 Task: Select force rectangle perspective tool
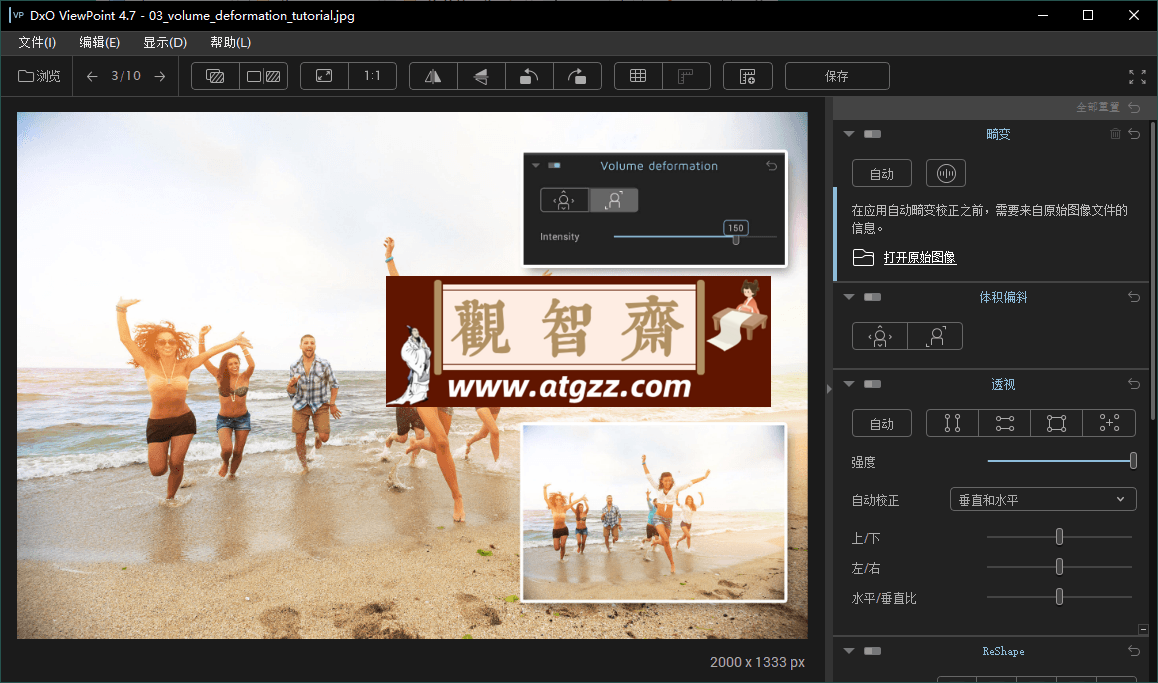(x=1056, y=424)
